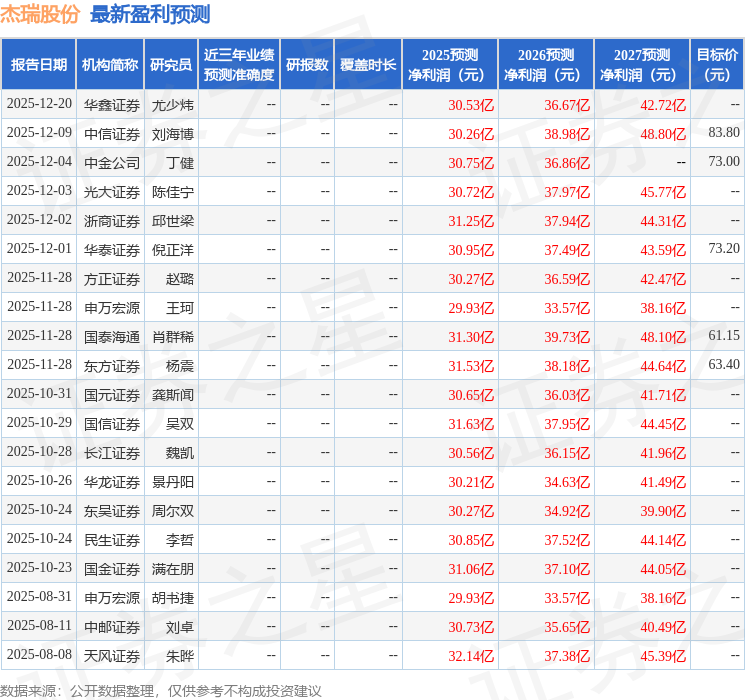
Task: Click 中信证券 institution cell
Action: pos(112,134)
